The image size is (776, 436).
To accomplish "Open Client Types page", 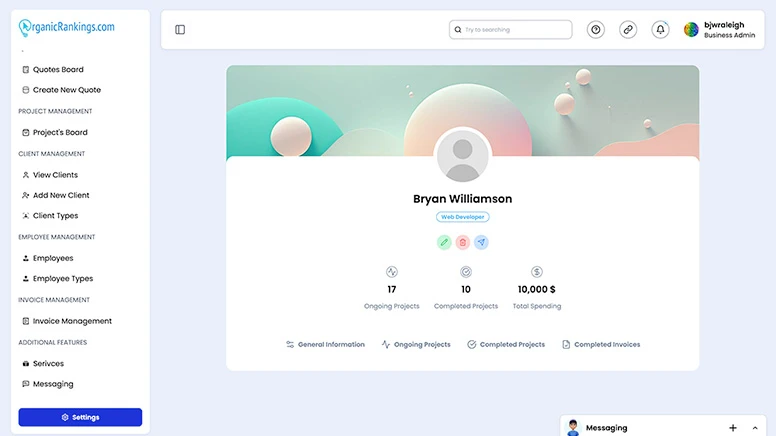I will [50, 216].
